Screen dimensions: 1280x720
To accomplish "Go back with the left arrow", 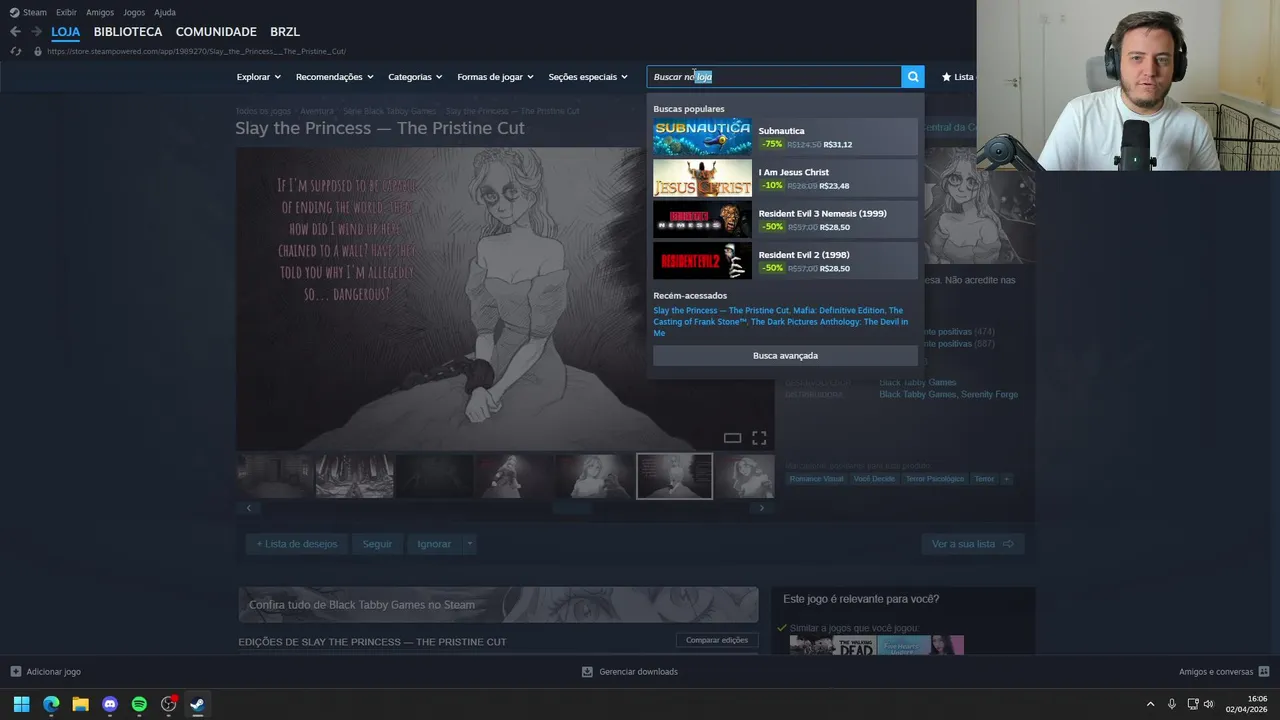I will pyautogui.click(x=15, y=32).
